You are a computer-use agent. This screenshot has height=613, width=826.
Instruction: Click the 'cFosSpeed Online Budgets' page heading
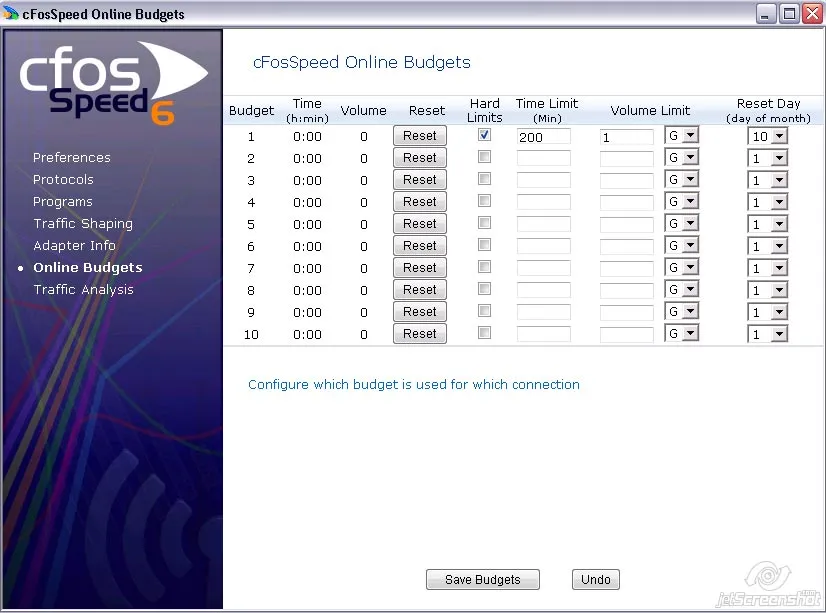pyautogui.click(x=362, y=62)
